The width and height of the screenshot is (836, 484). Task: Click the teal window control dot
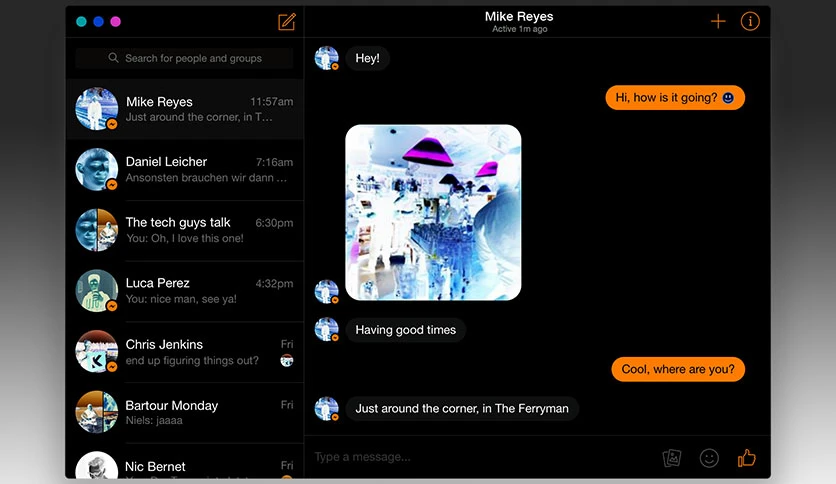coord(81,22)
